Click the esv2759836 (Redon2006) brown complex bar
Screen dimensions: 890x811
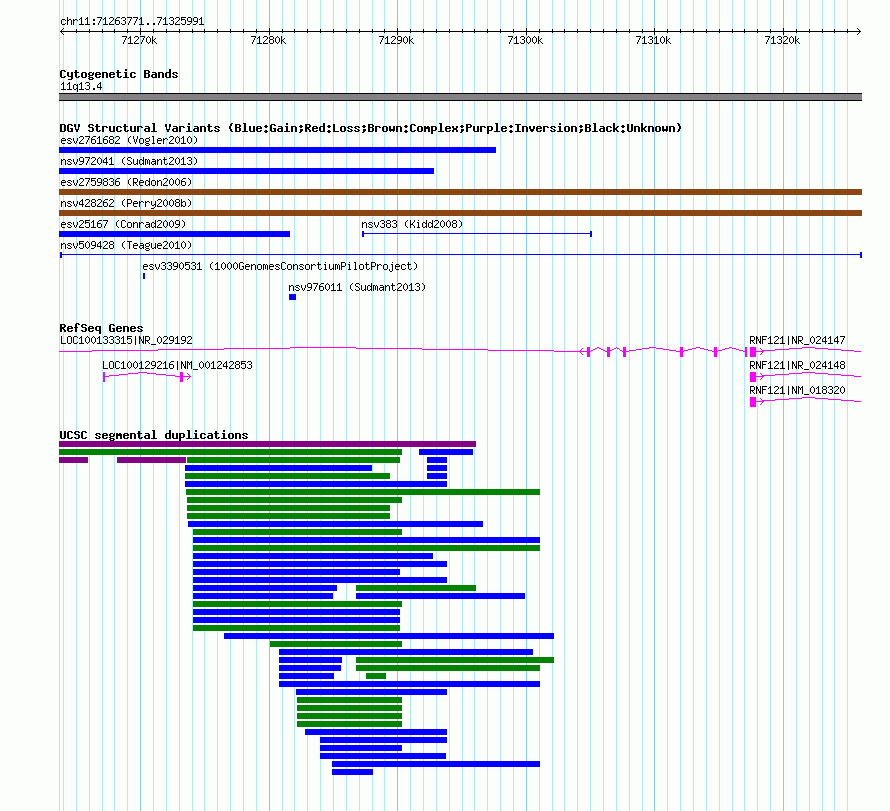pos(460,192)
